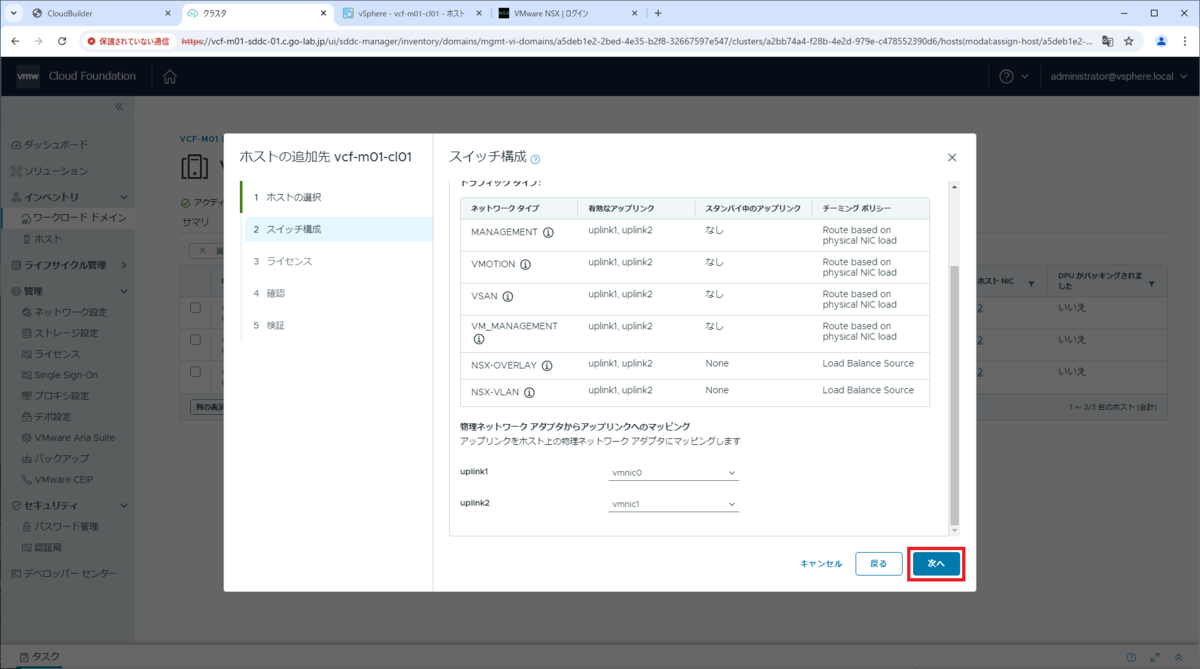Open a new browser tab
The image size is (1200, 669).
click(657, 13)
